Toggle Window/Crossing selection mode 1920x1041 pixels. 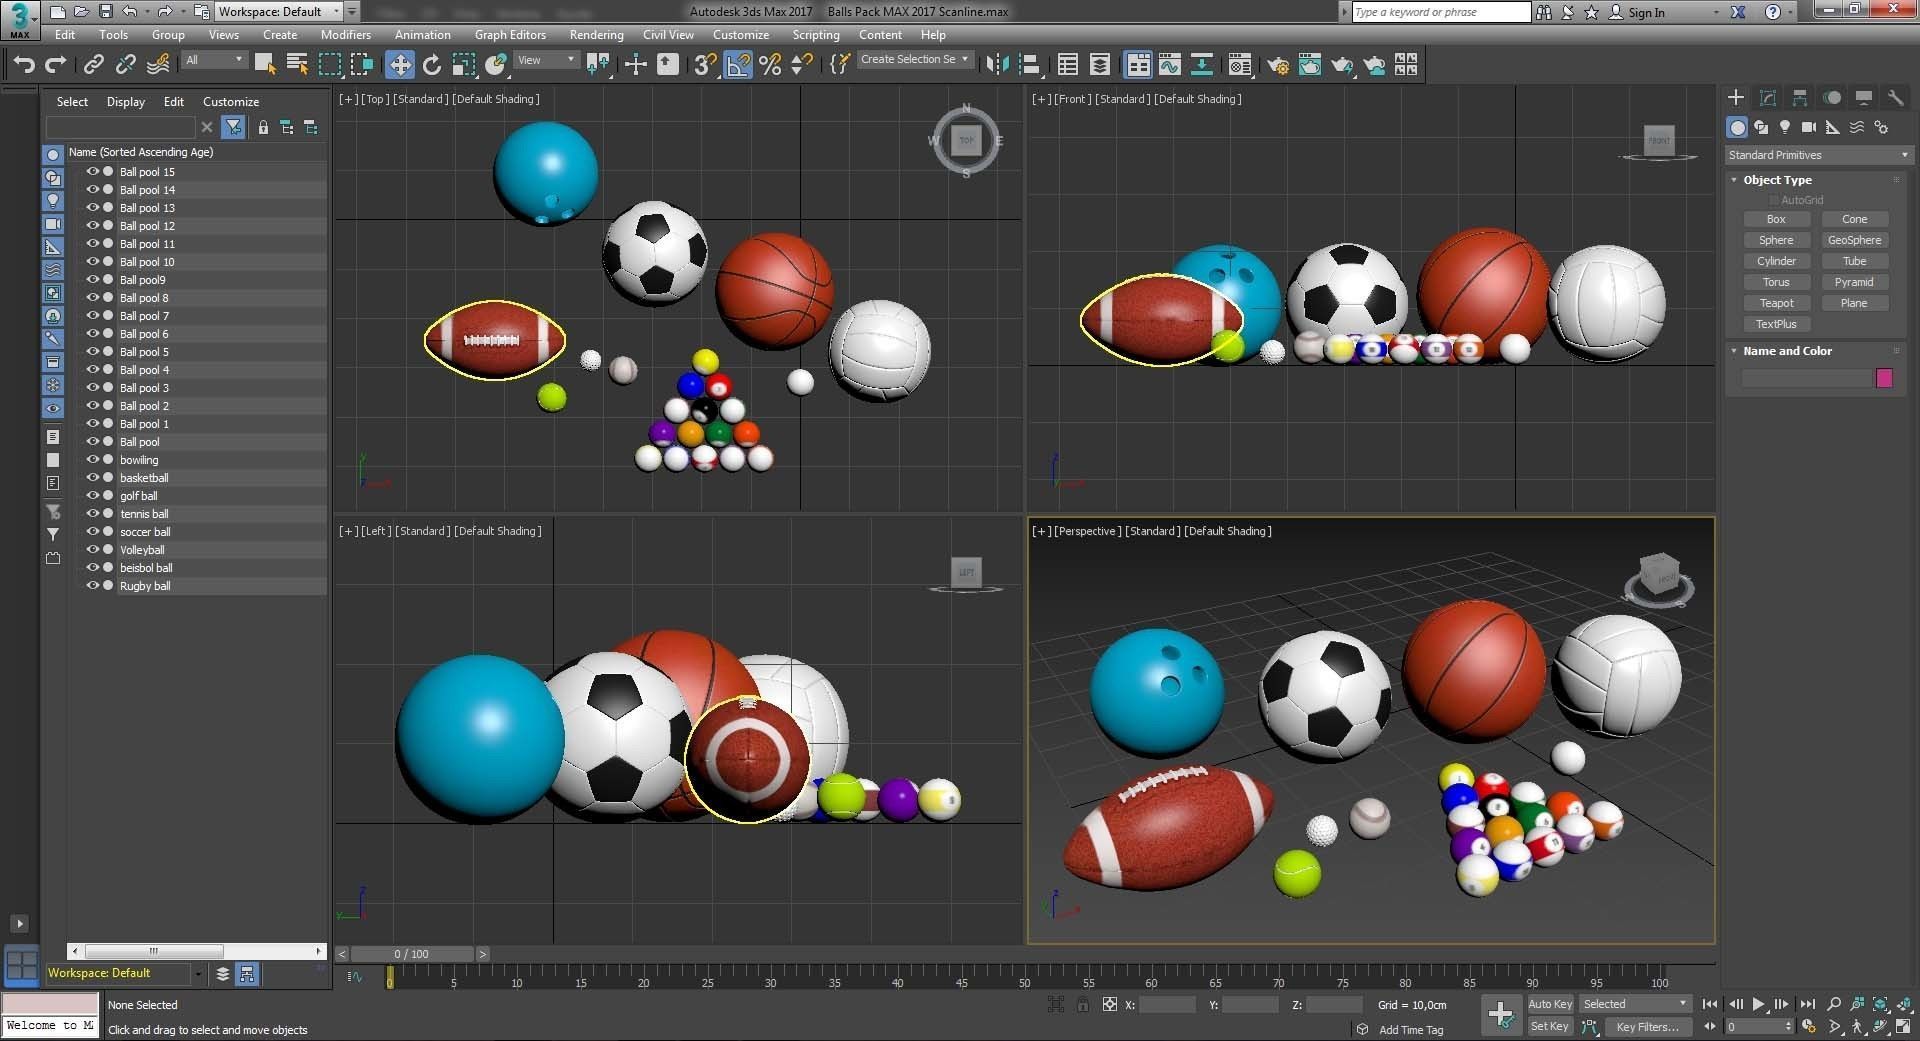tap(362, 65)
